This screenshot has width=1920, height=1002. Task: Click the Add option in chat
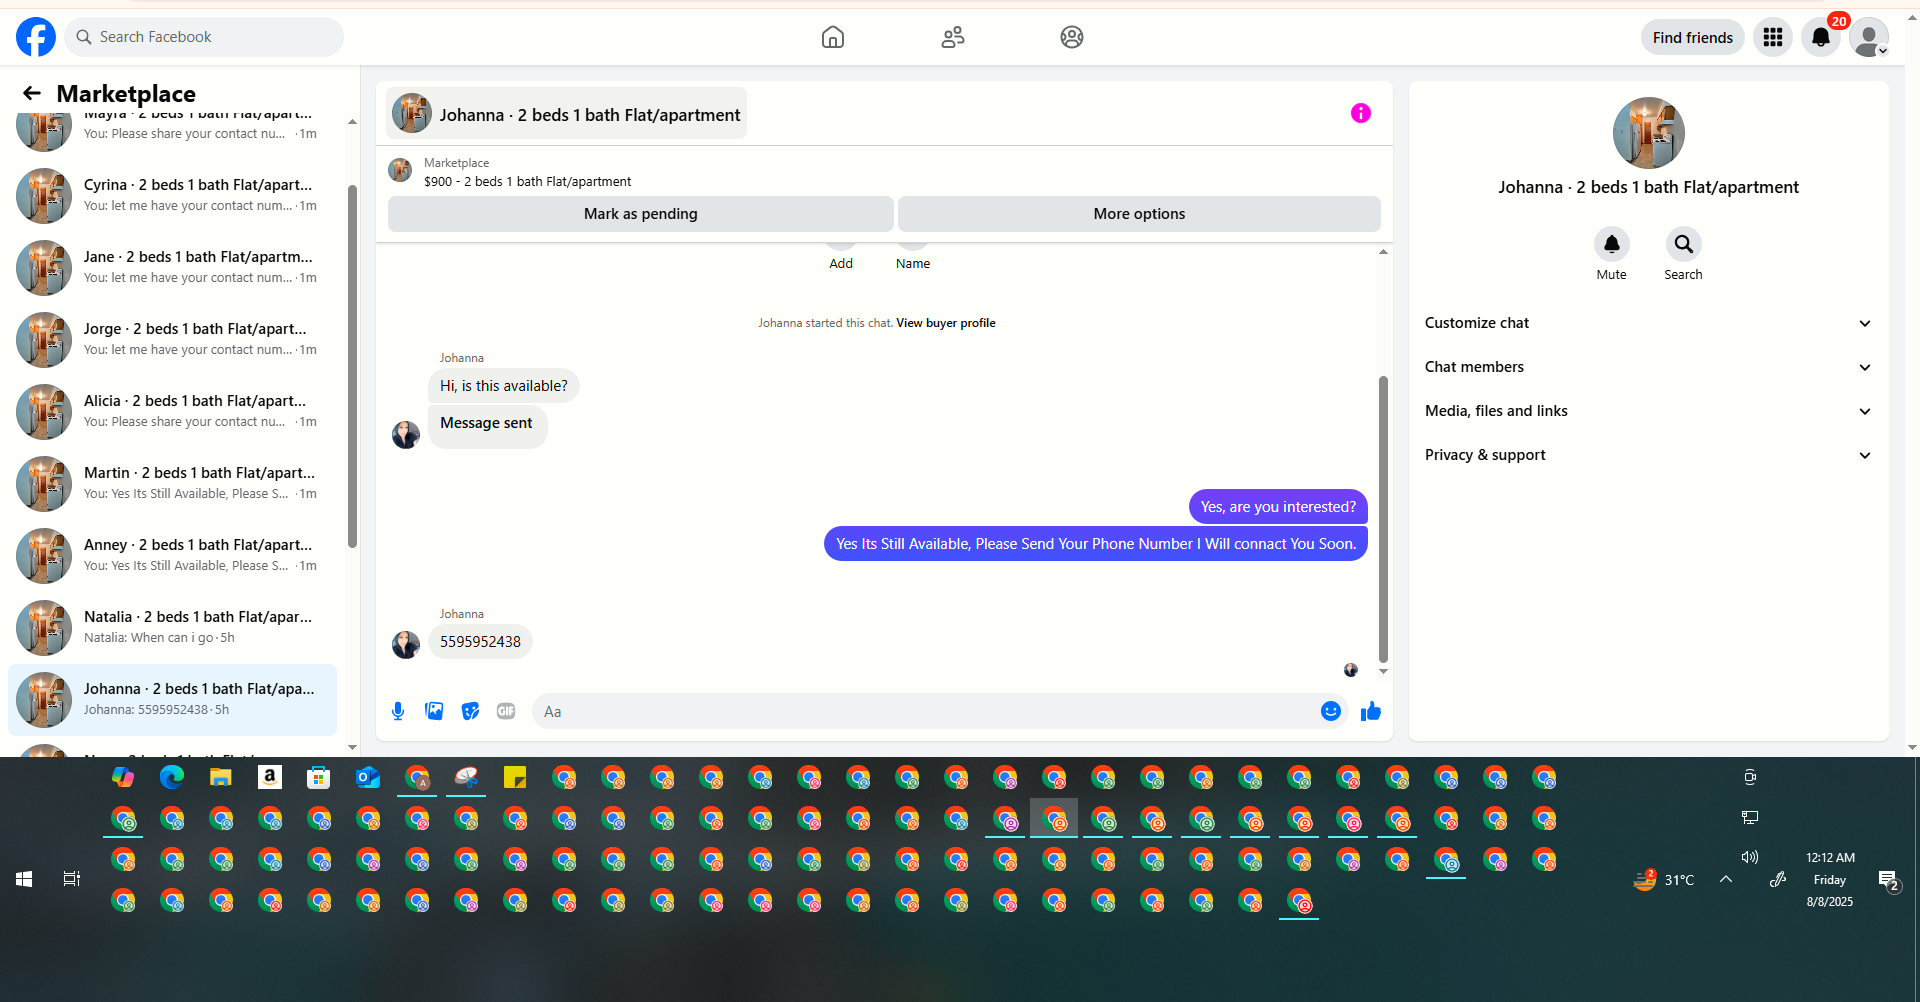tap(841, 263)
